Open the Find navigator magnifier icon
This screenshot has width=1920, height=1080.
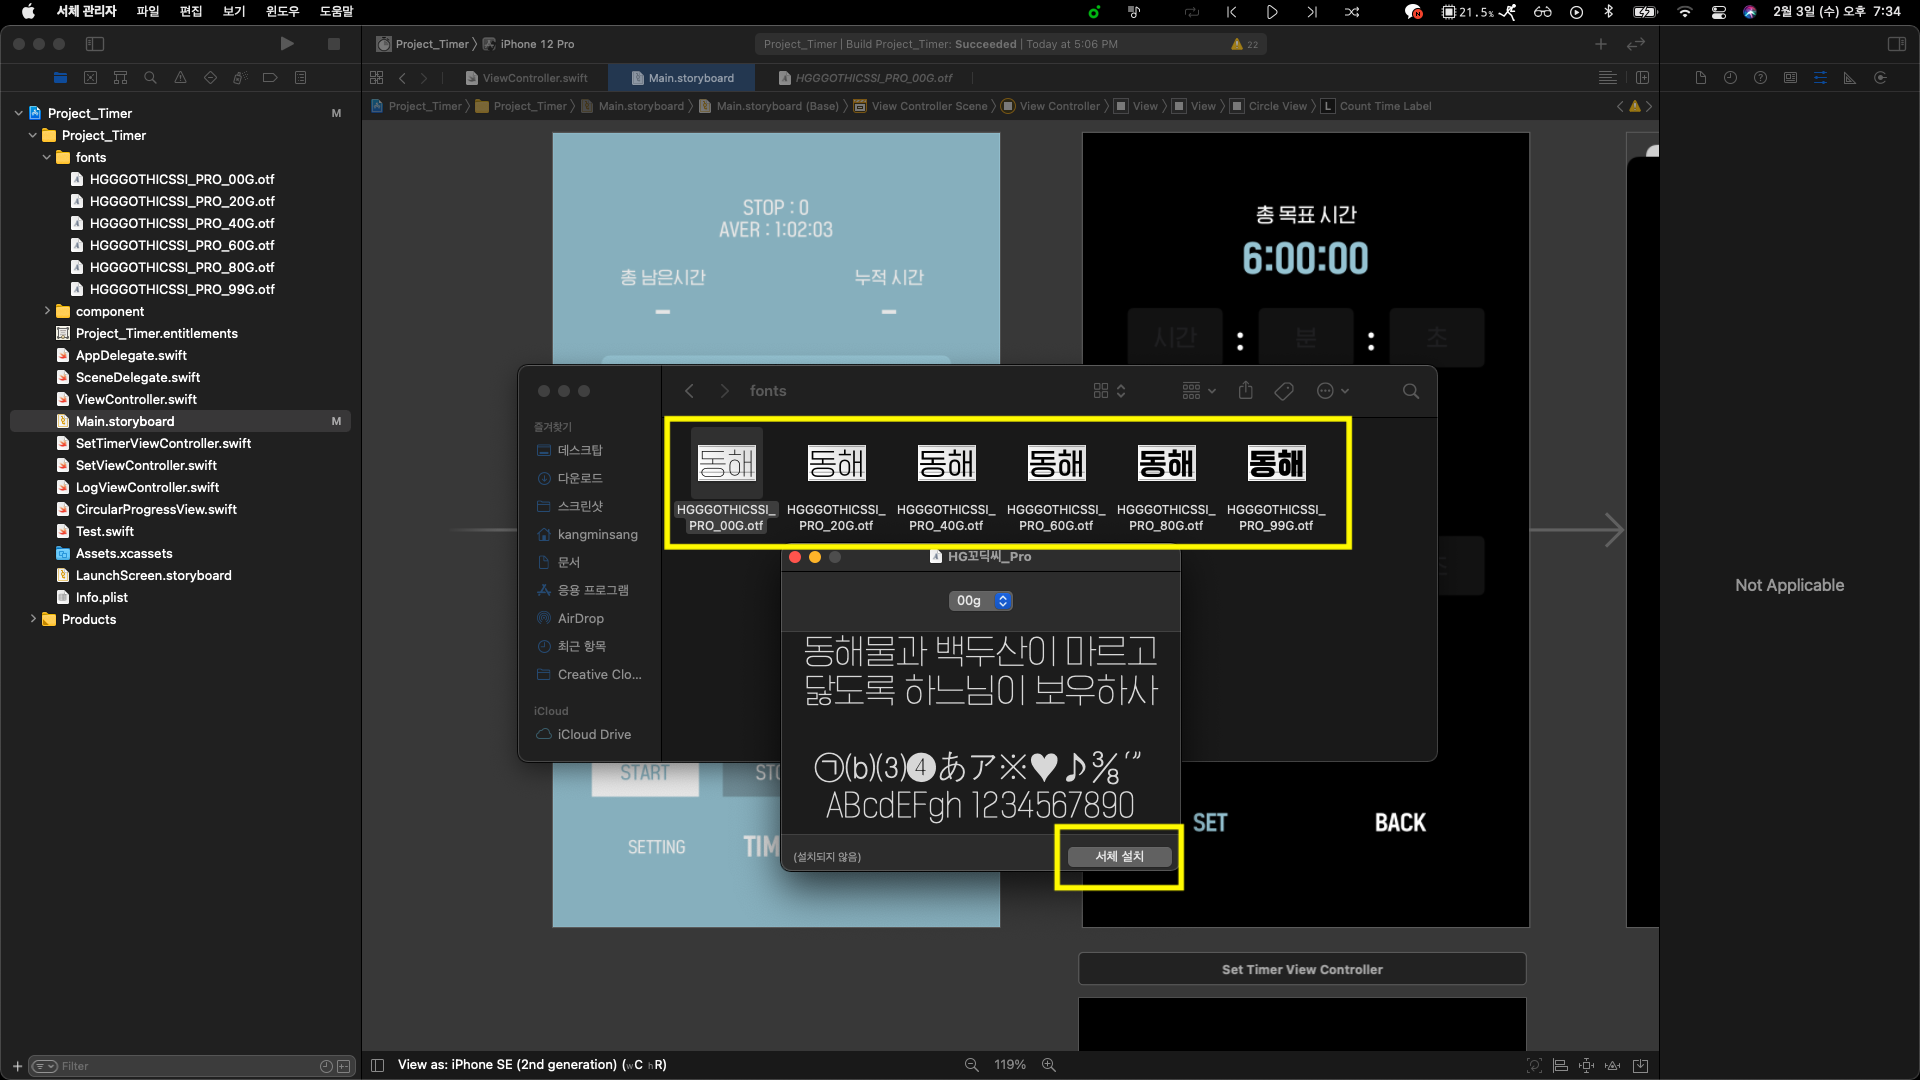point(150,78)
